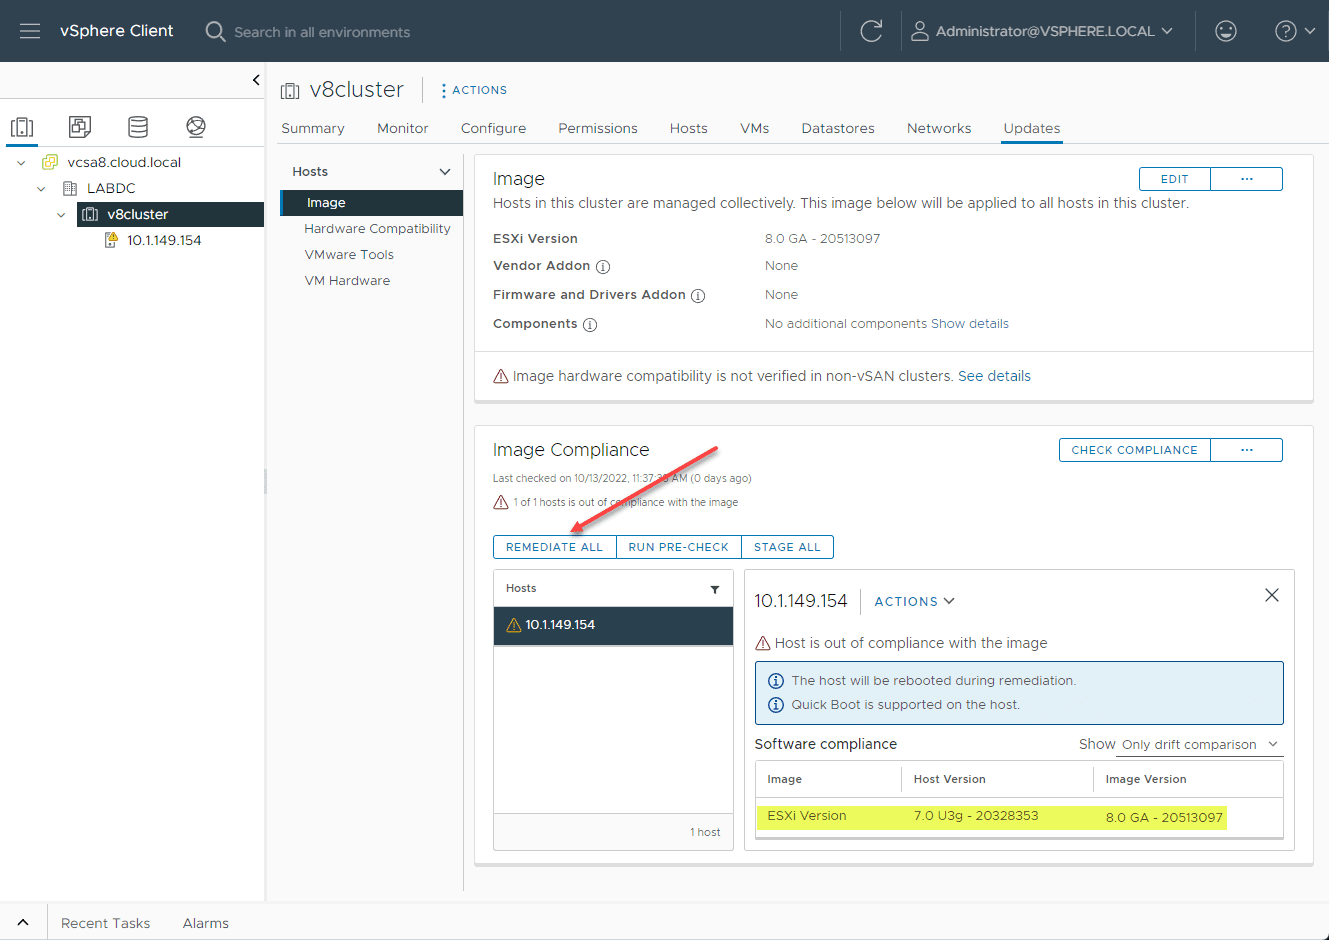1329x940 pixels.
Task: Select v8cluster in the inventory tree
Action: click(x=170, y=214)
